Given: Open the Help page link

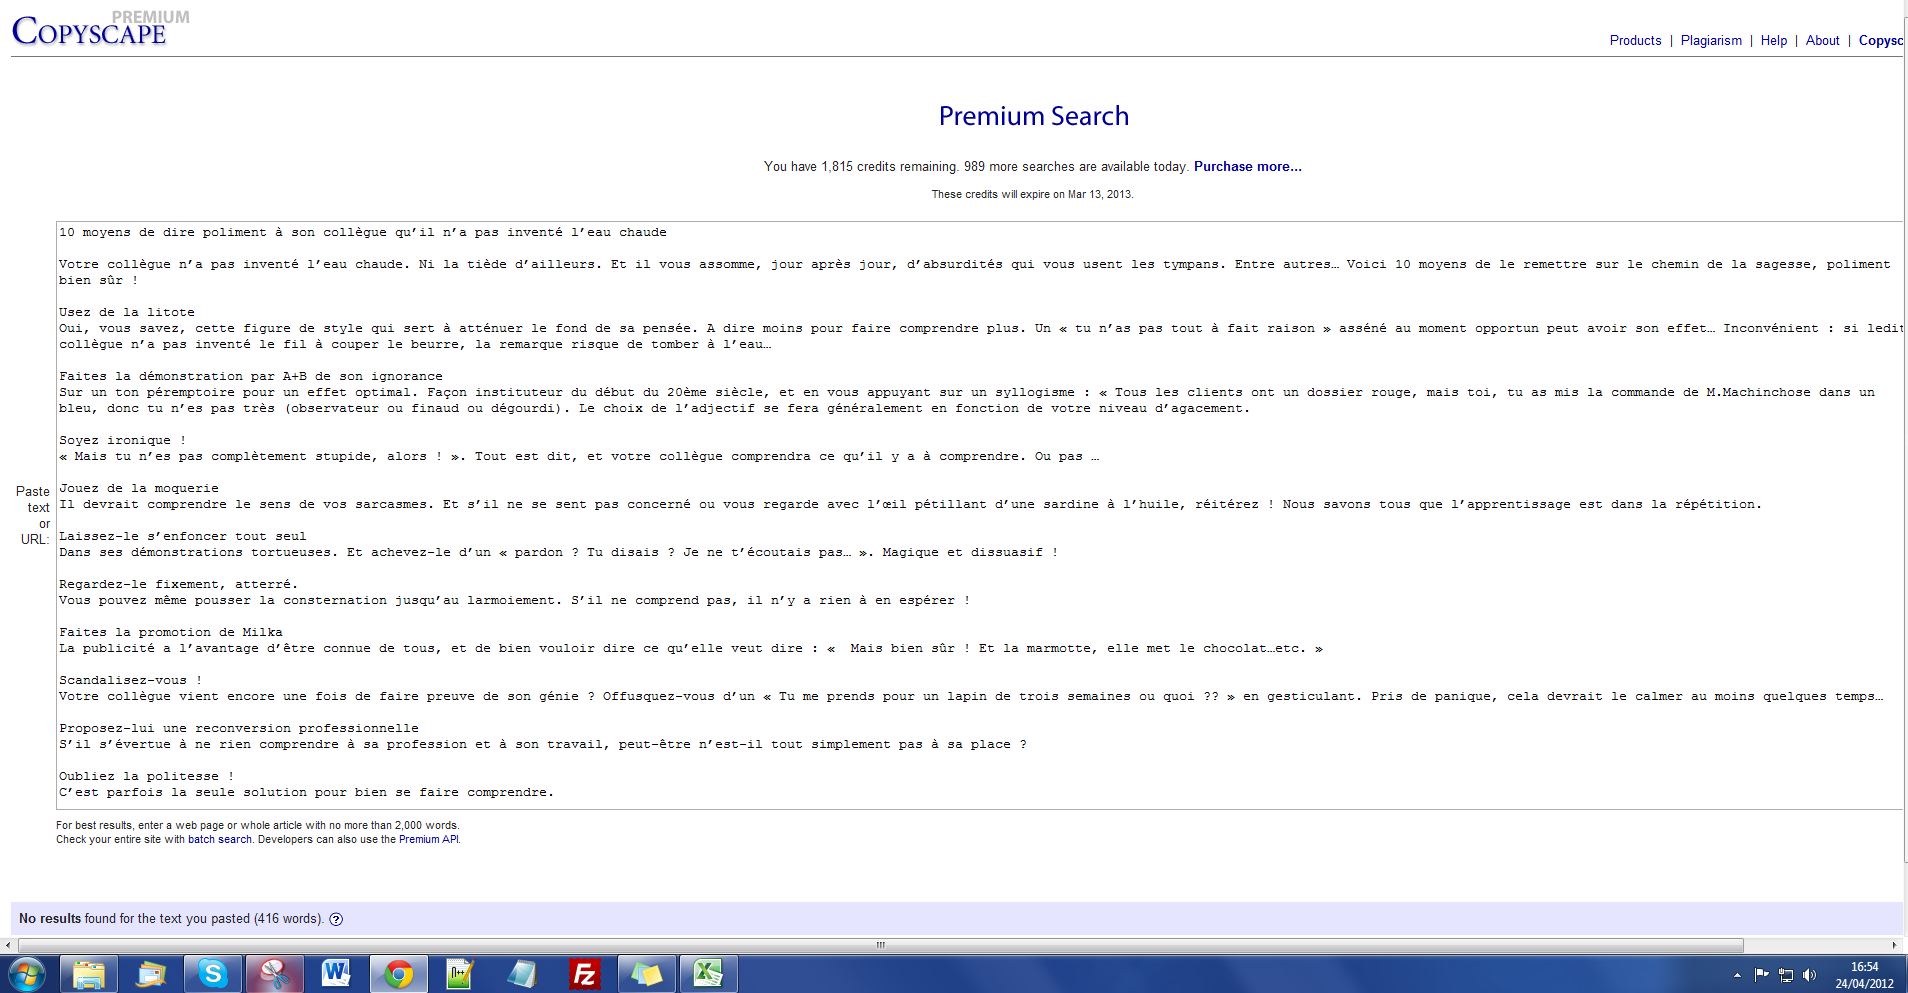Looking at the screenshot, I should (x=1773, y=41).
